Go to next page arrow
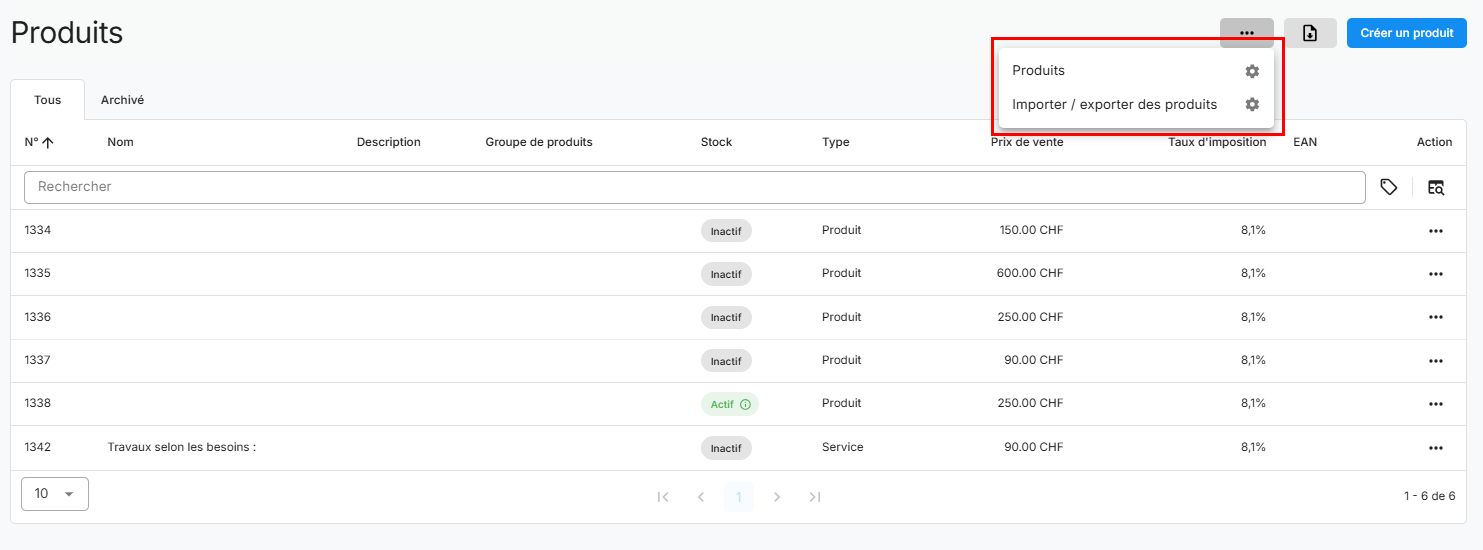Viewport: 1483px width, 550px height. (x=777, y=497)
